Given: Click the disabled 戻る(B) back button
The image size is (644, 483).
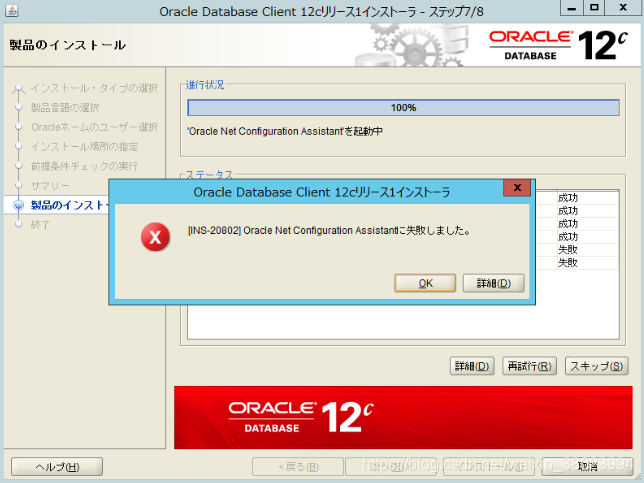Looking at the screenshot, I should click(x=298, y=467).
